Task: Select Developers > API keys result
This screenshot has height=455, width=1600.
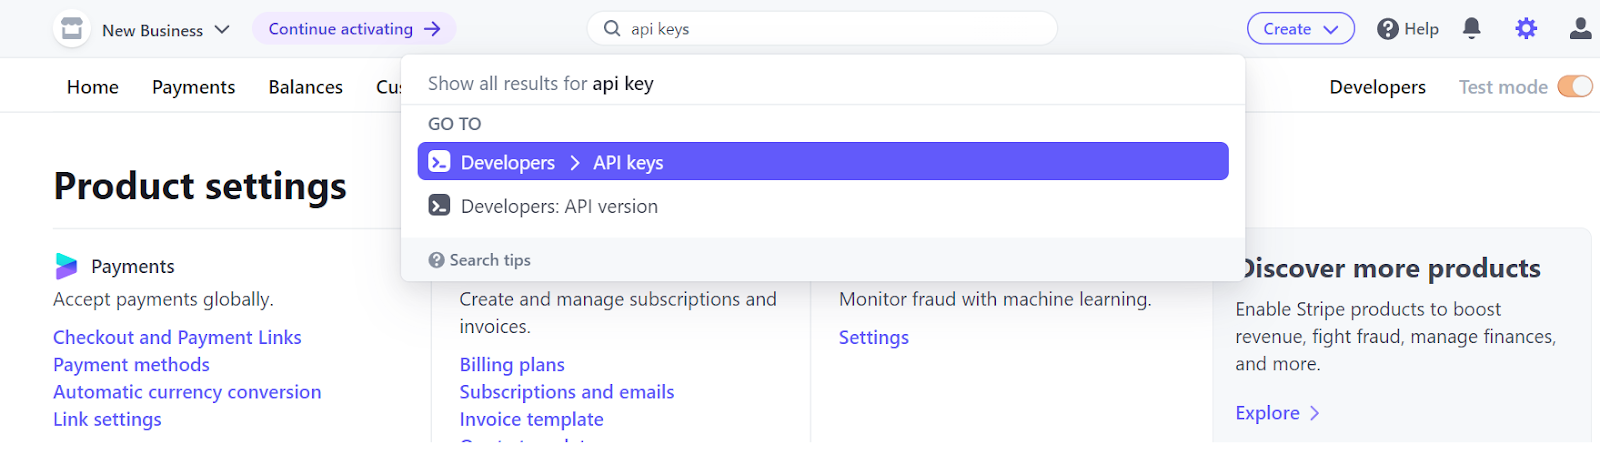Action: [822, 162]
